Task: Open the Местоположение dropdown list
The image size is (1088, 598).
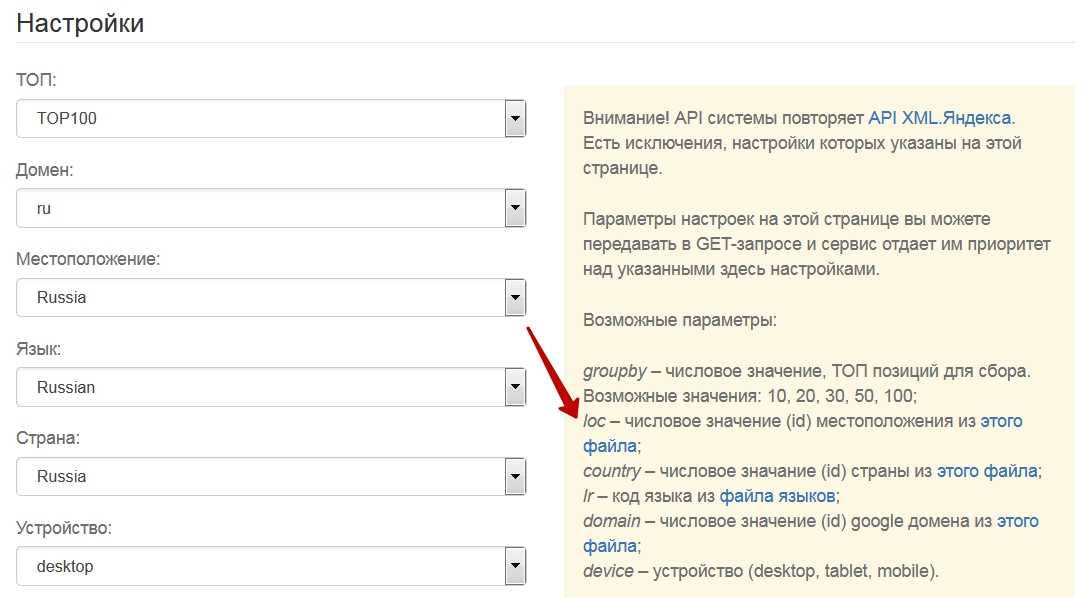Action: click(x=270, y=297)
